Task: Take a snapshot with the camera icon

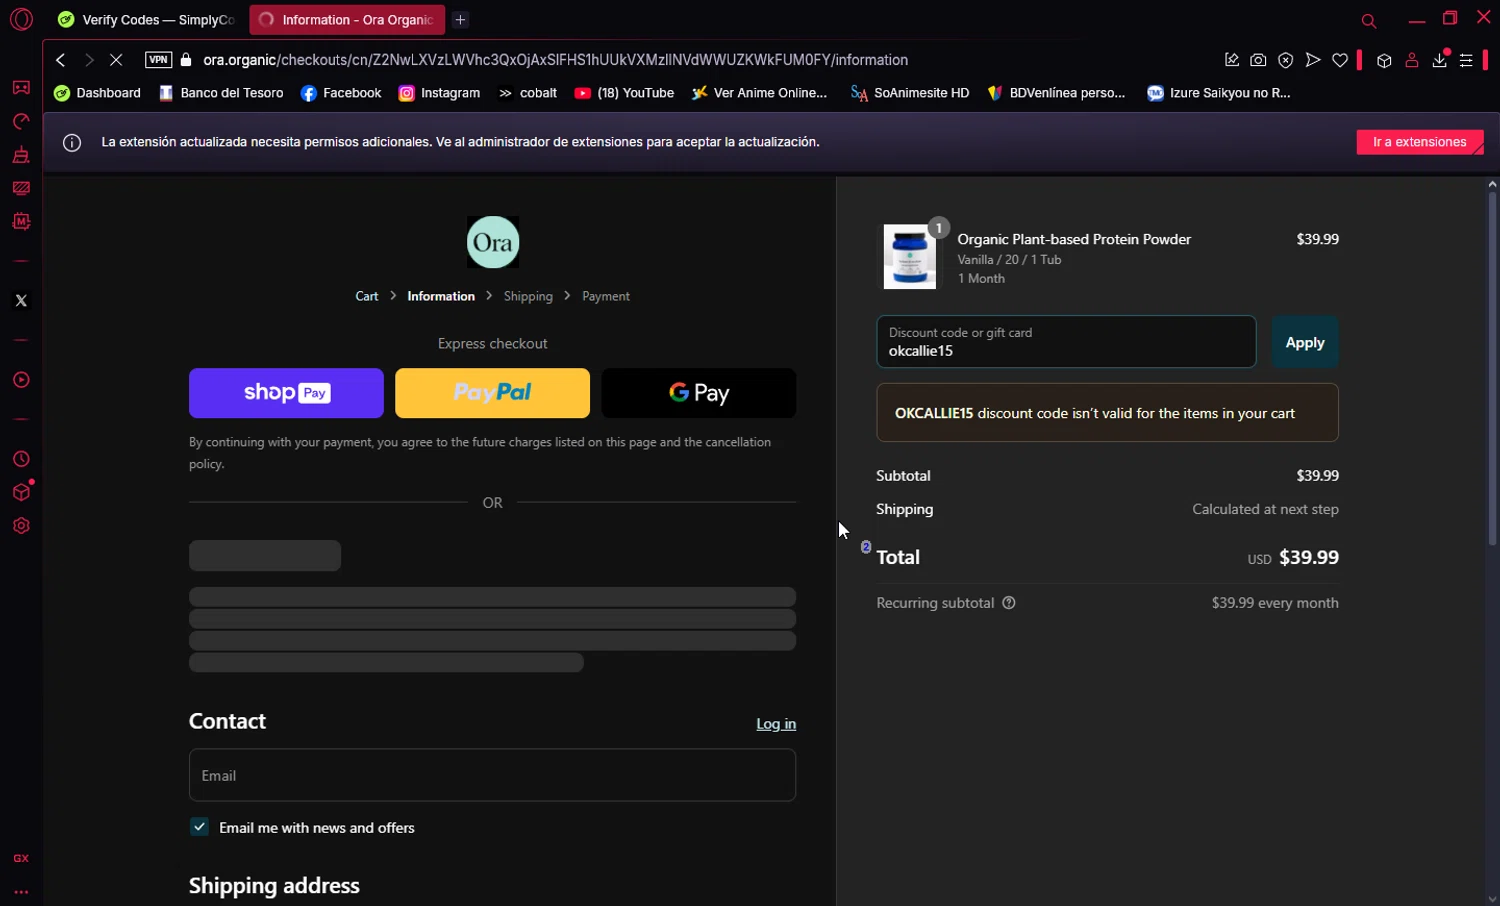Action: [x=1258, y=60]
